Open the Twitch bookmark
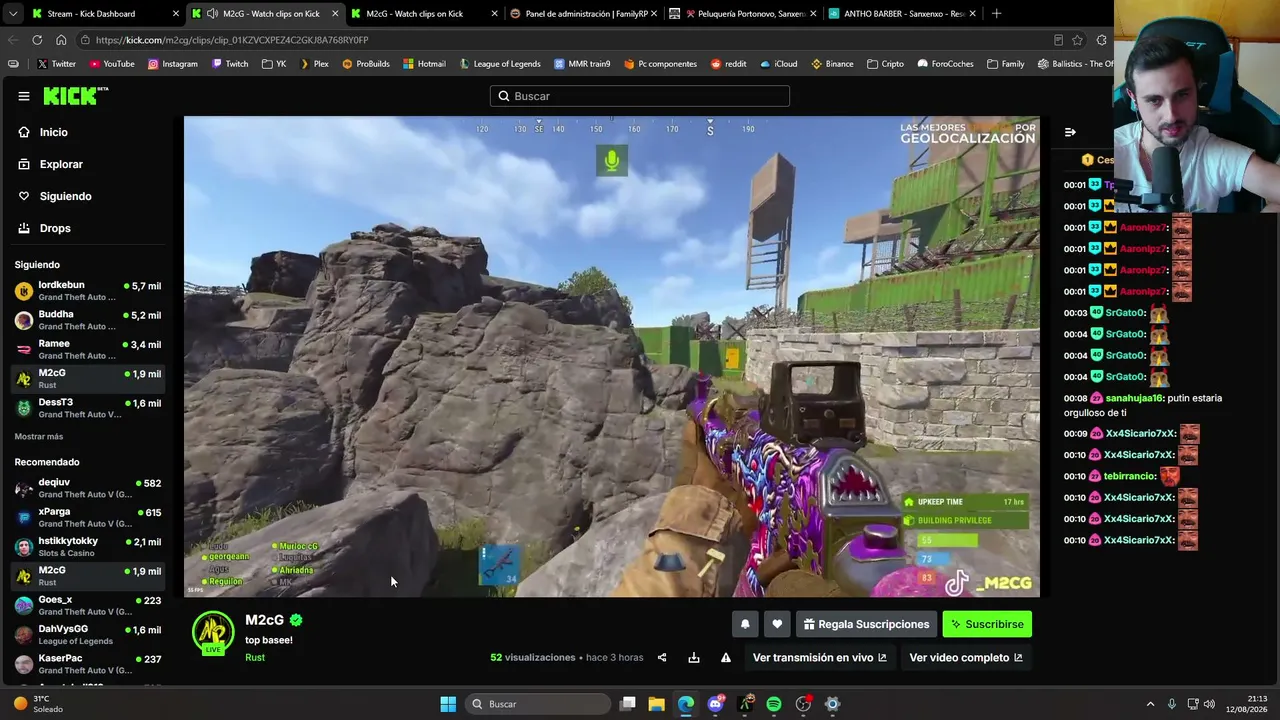 229,64
